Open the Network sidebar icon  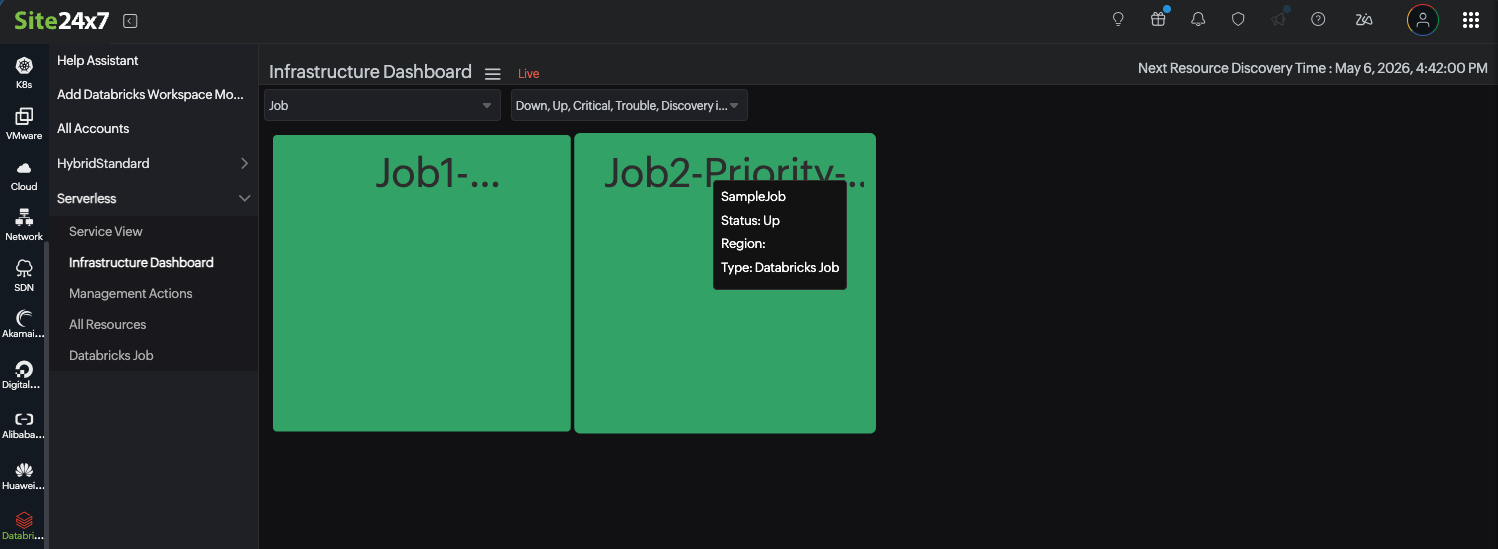point(24,225)
